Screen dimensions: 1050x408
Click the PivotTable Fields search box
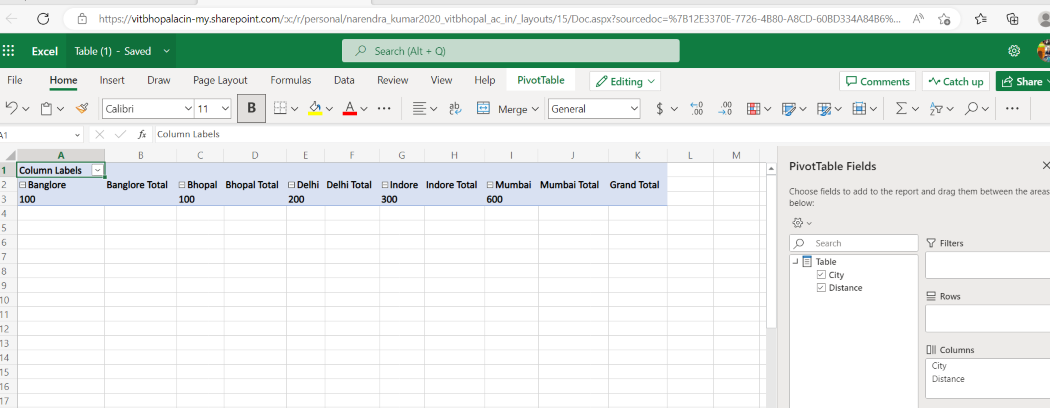[x=862, y=243]
